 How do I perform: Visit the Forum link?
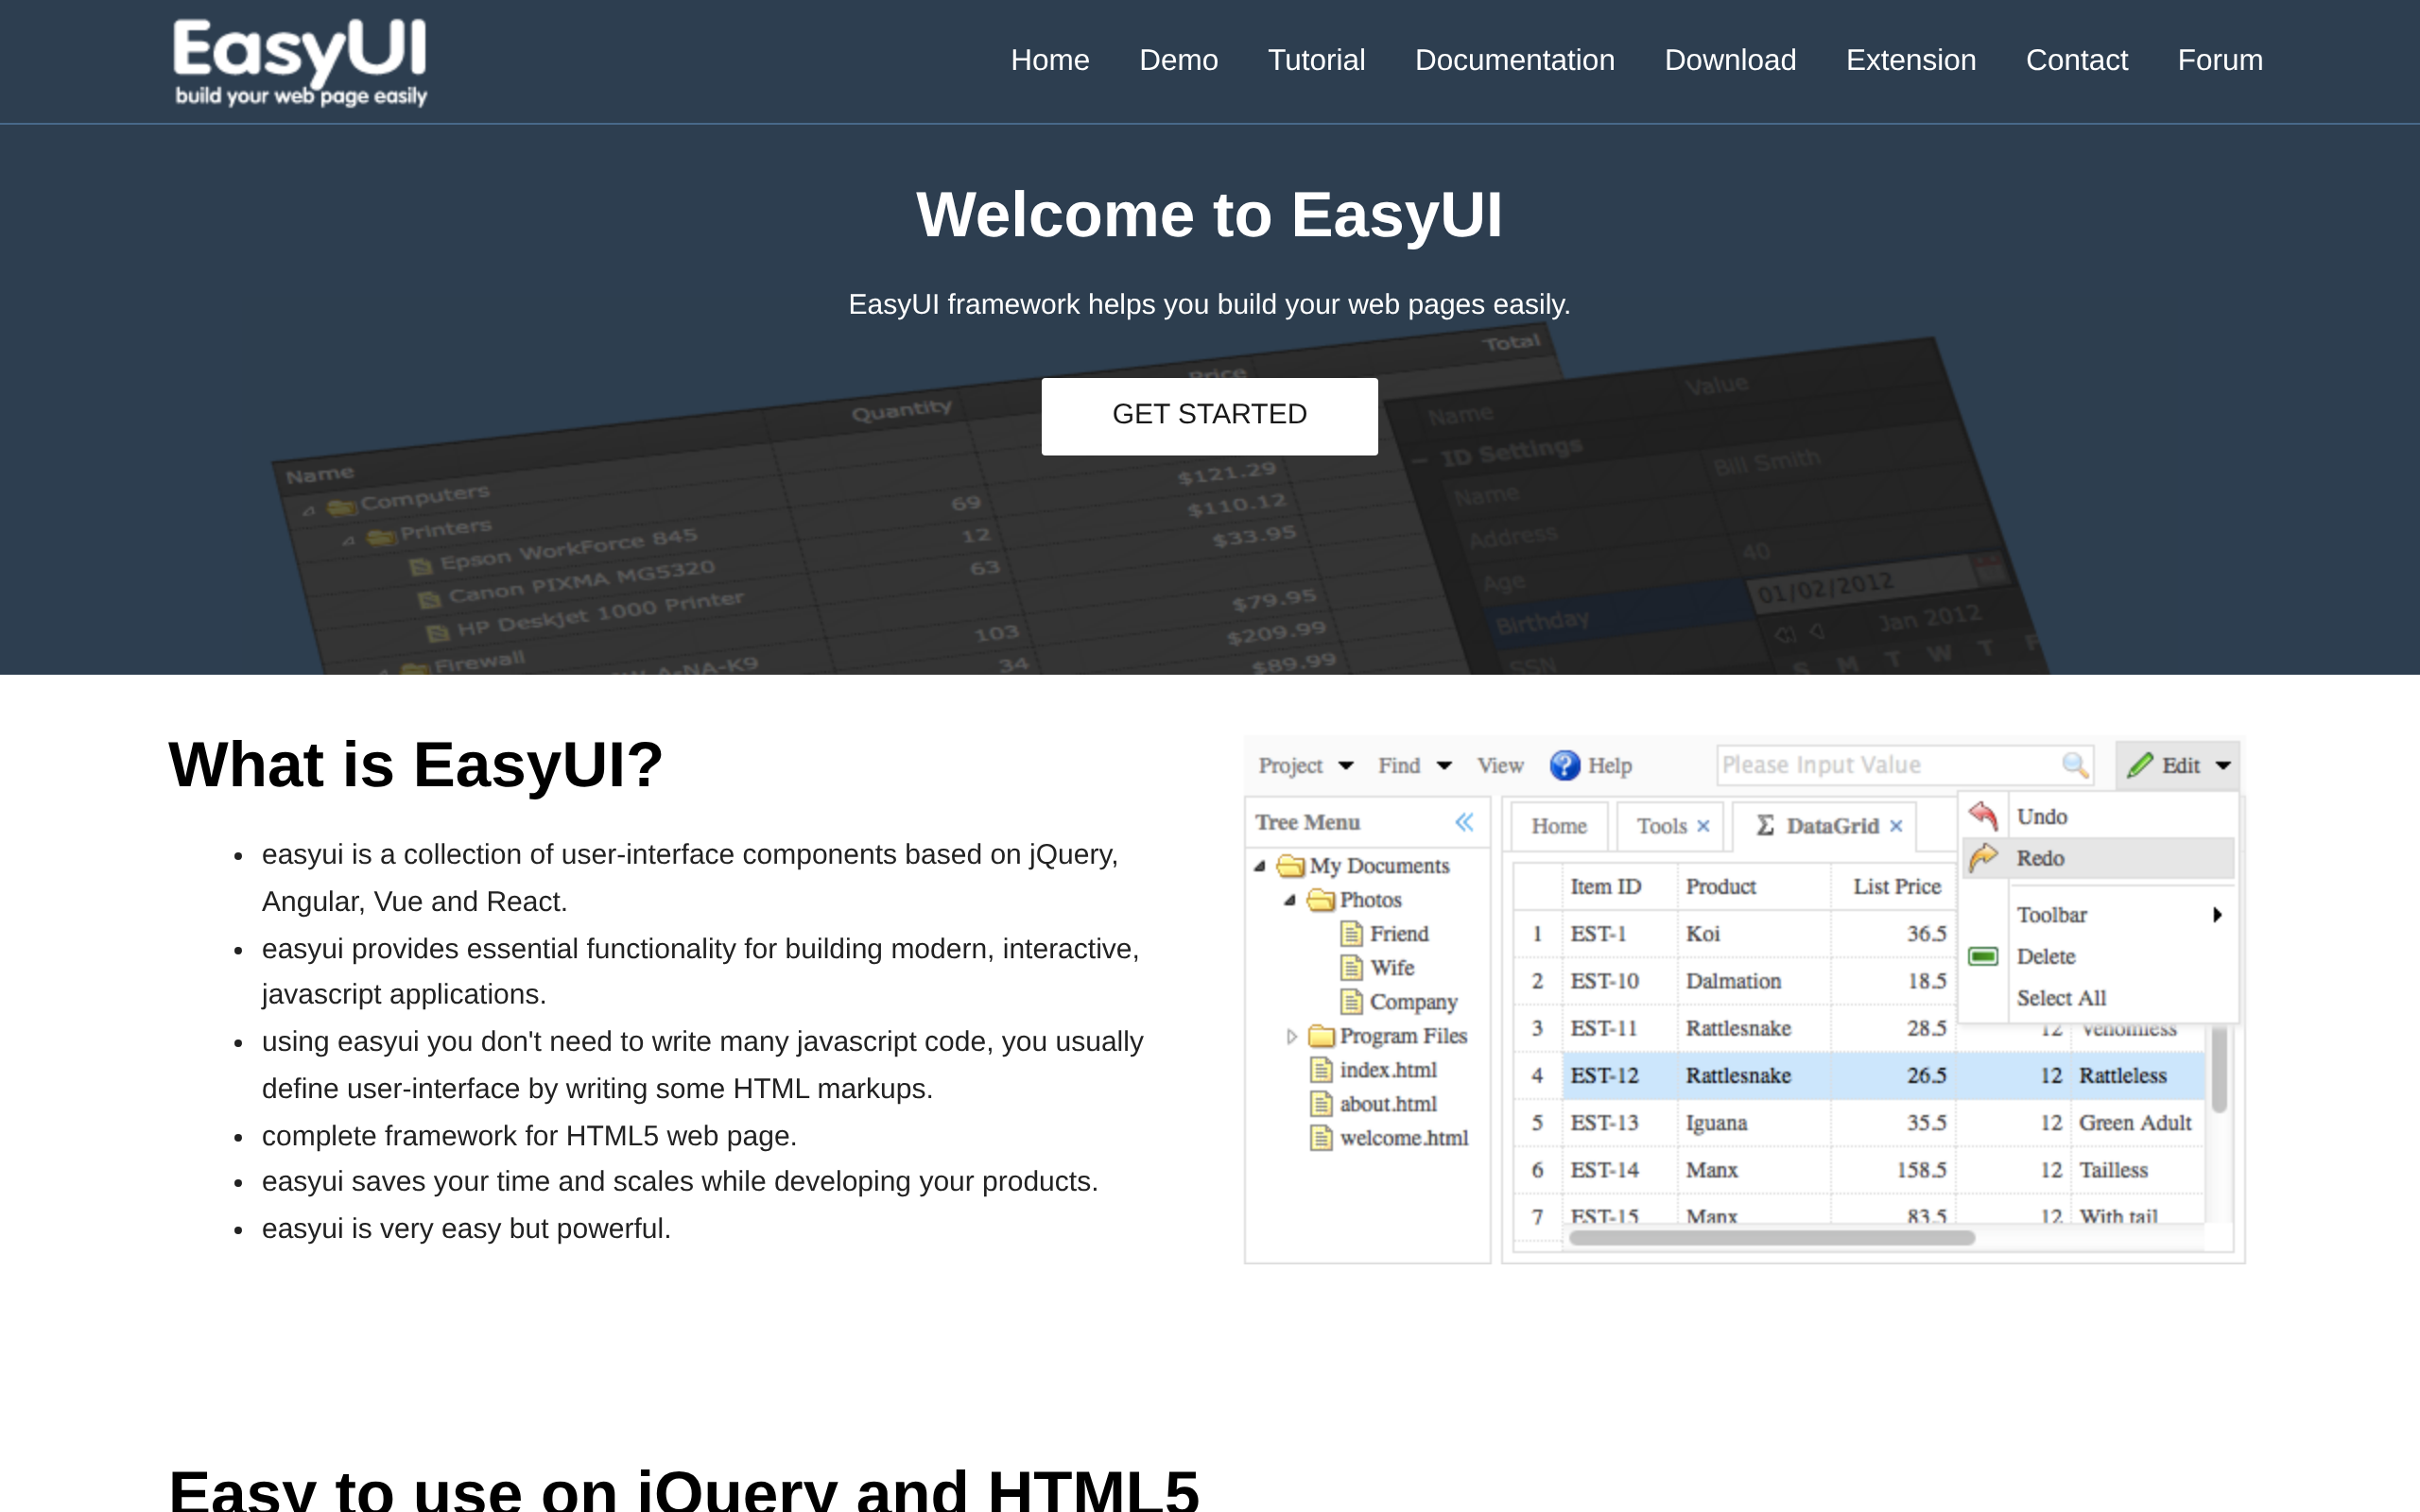(2219, 60)
